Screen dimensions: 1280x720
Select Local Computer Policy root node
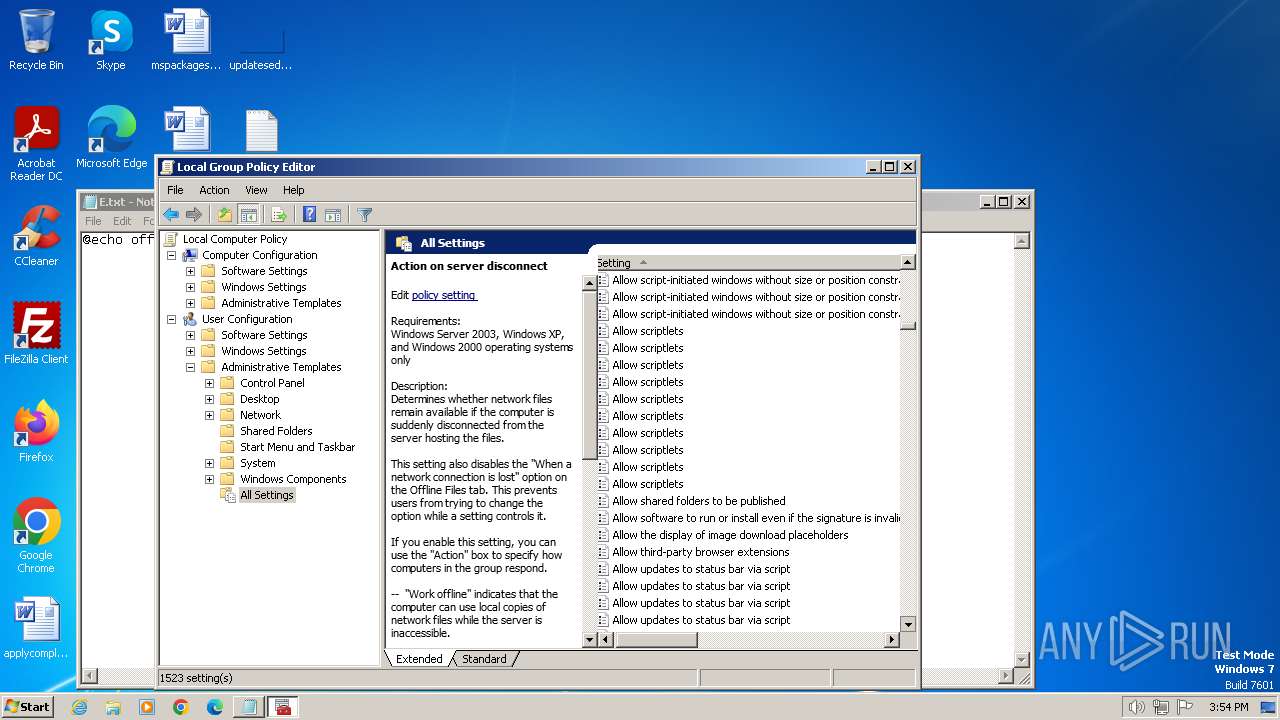[235, 239]
